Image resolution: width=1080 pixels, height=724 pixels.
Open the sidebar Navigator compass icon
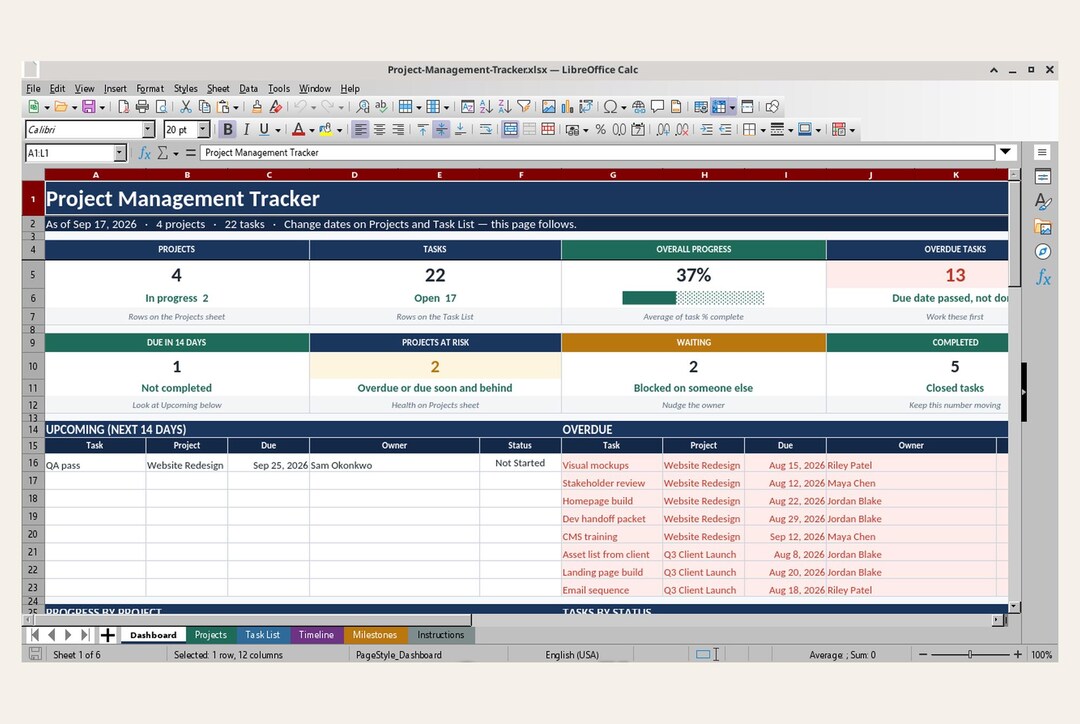(x=1043, y=251)
